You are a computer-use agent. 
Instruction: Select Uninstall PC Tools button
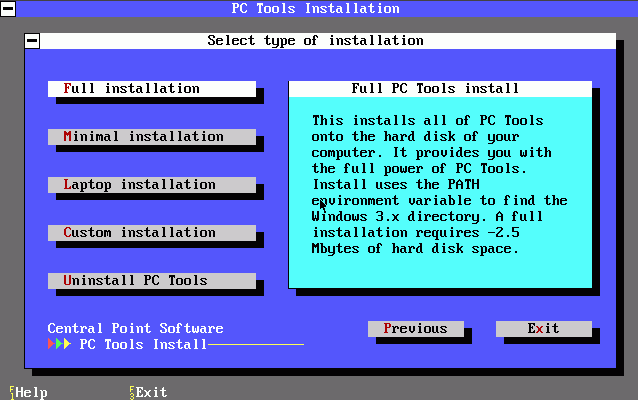[152, 281]
